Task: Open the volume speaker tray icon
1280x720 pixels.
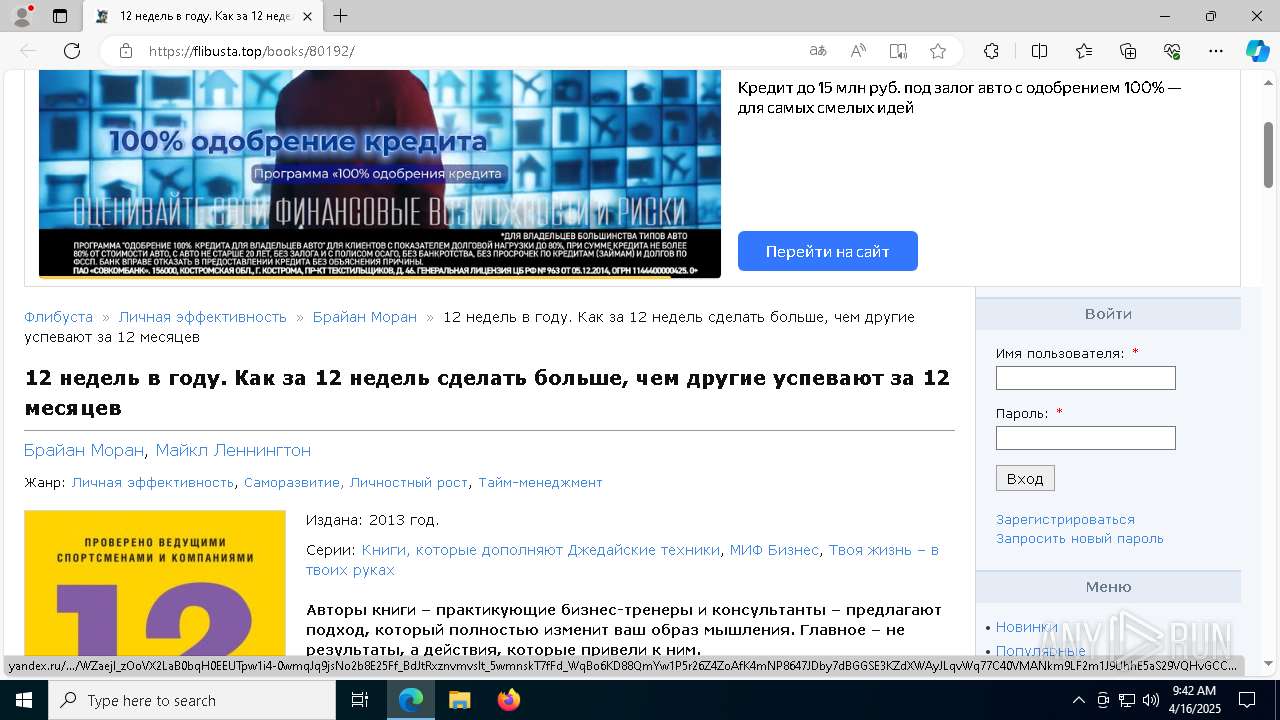Action: (x=1151, y=700)
